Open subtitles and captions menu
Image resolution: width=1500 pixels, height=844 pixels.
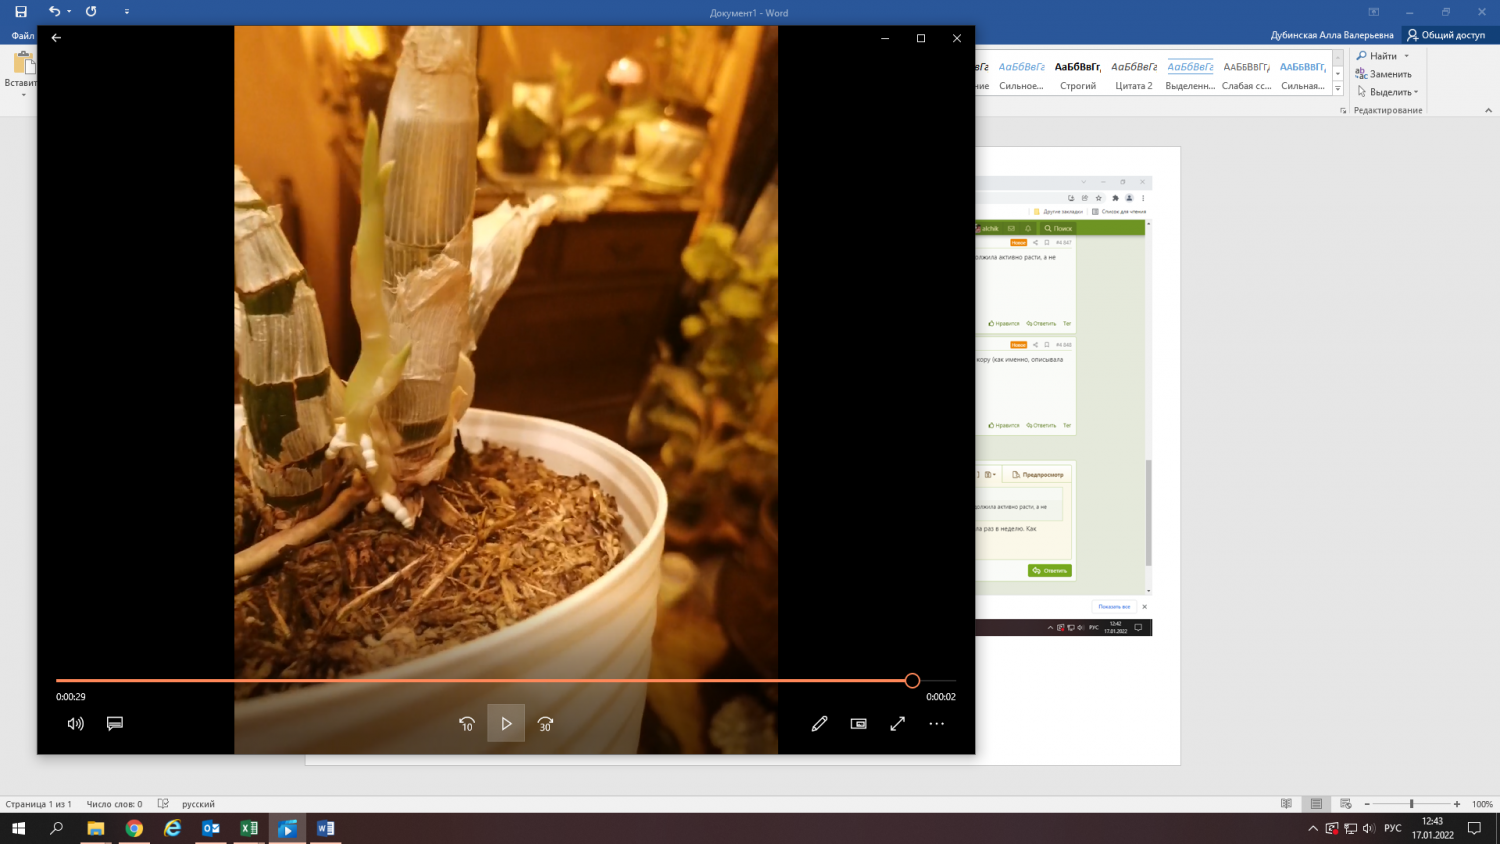click(x=115, y=723)
